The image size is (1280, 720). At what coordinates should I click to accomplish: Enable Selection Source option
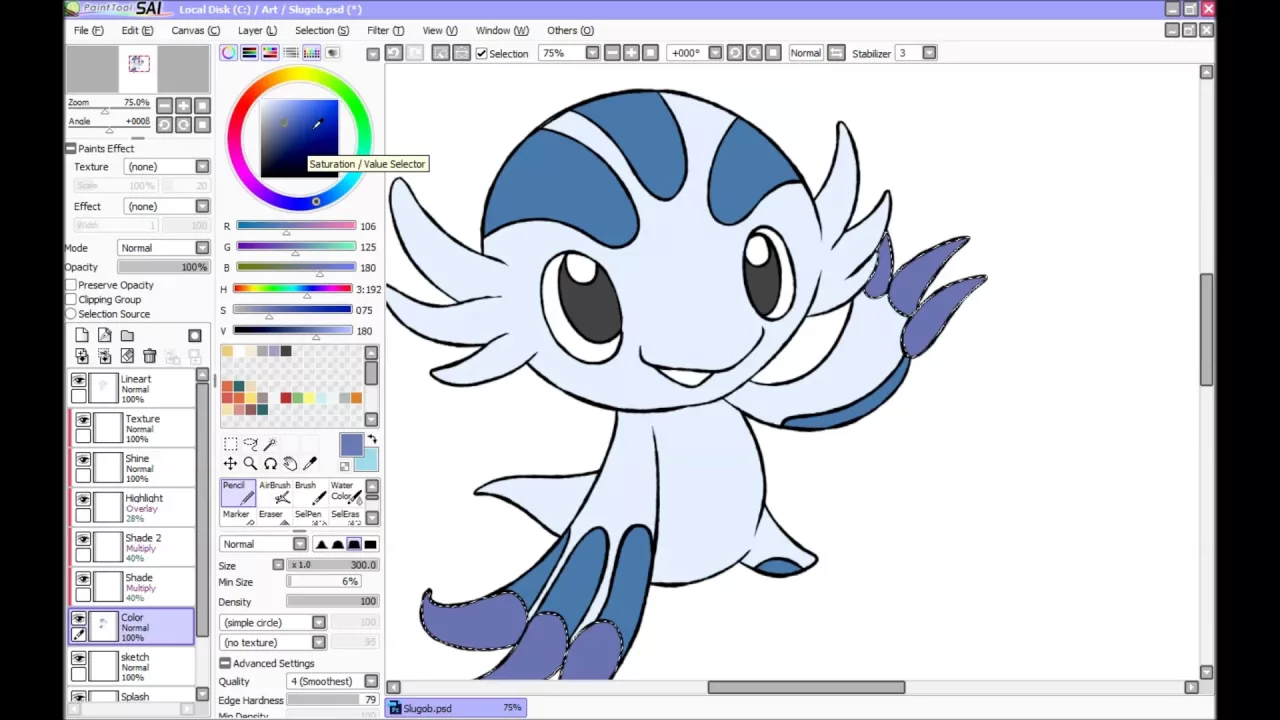click(71, 314)
